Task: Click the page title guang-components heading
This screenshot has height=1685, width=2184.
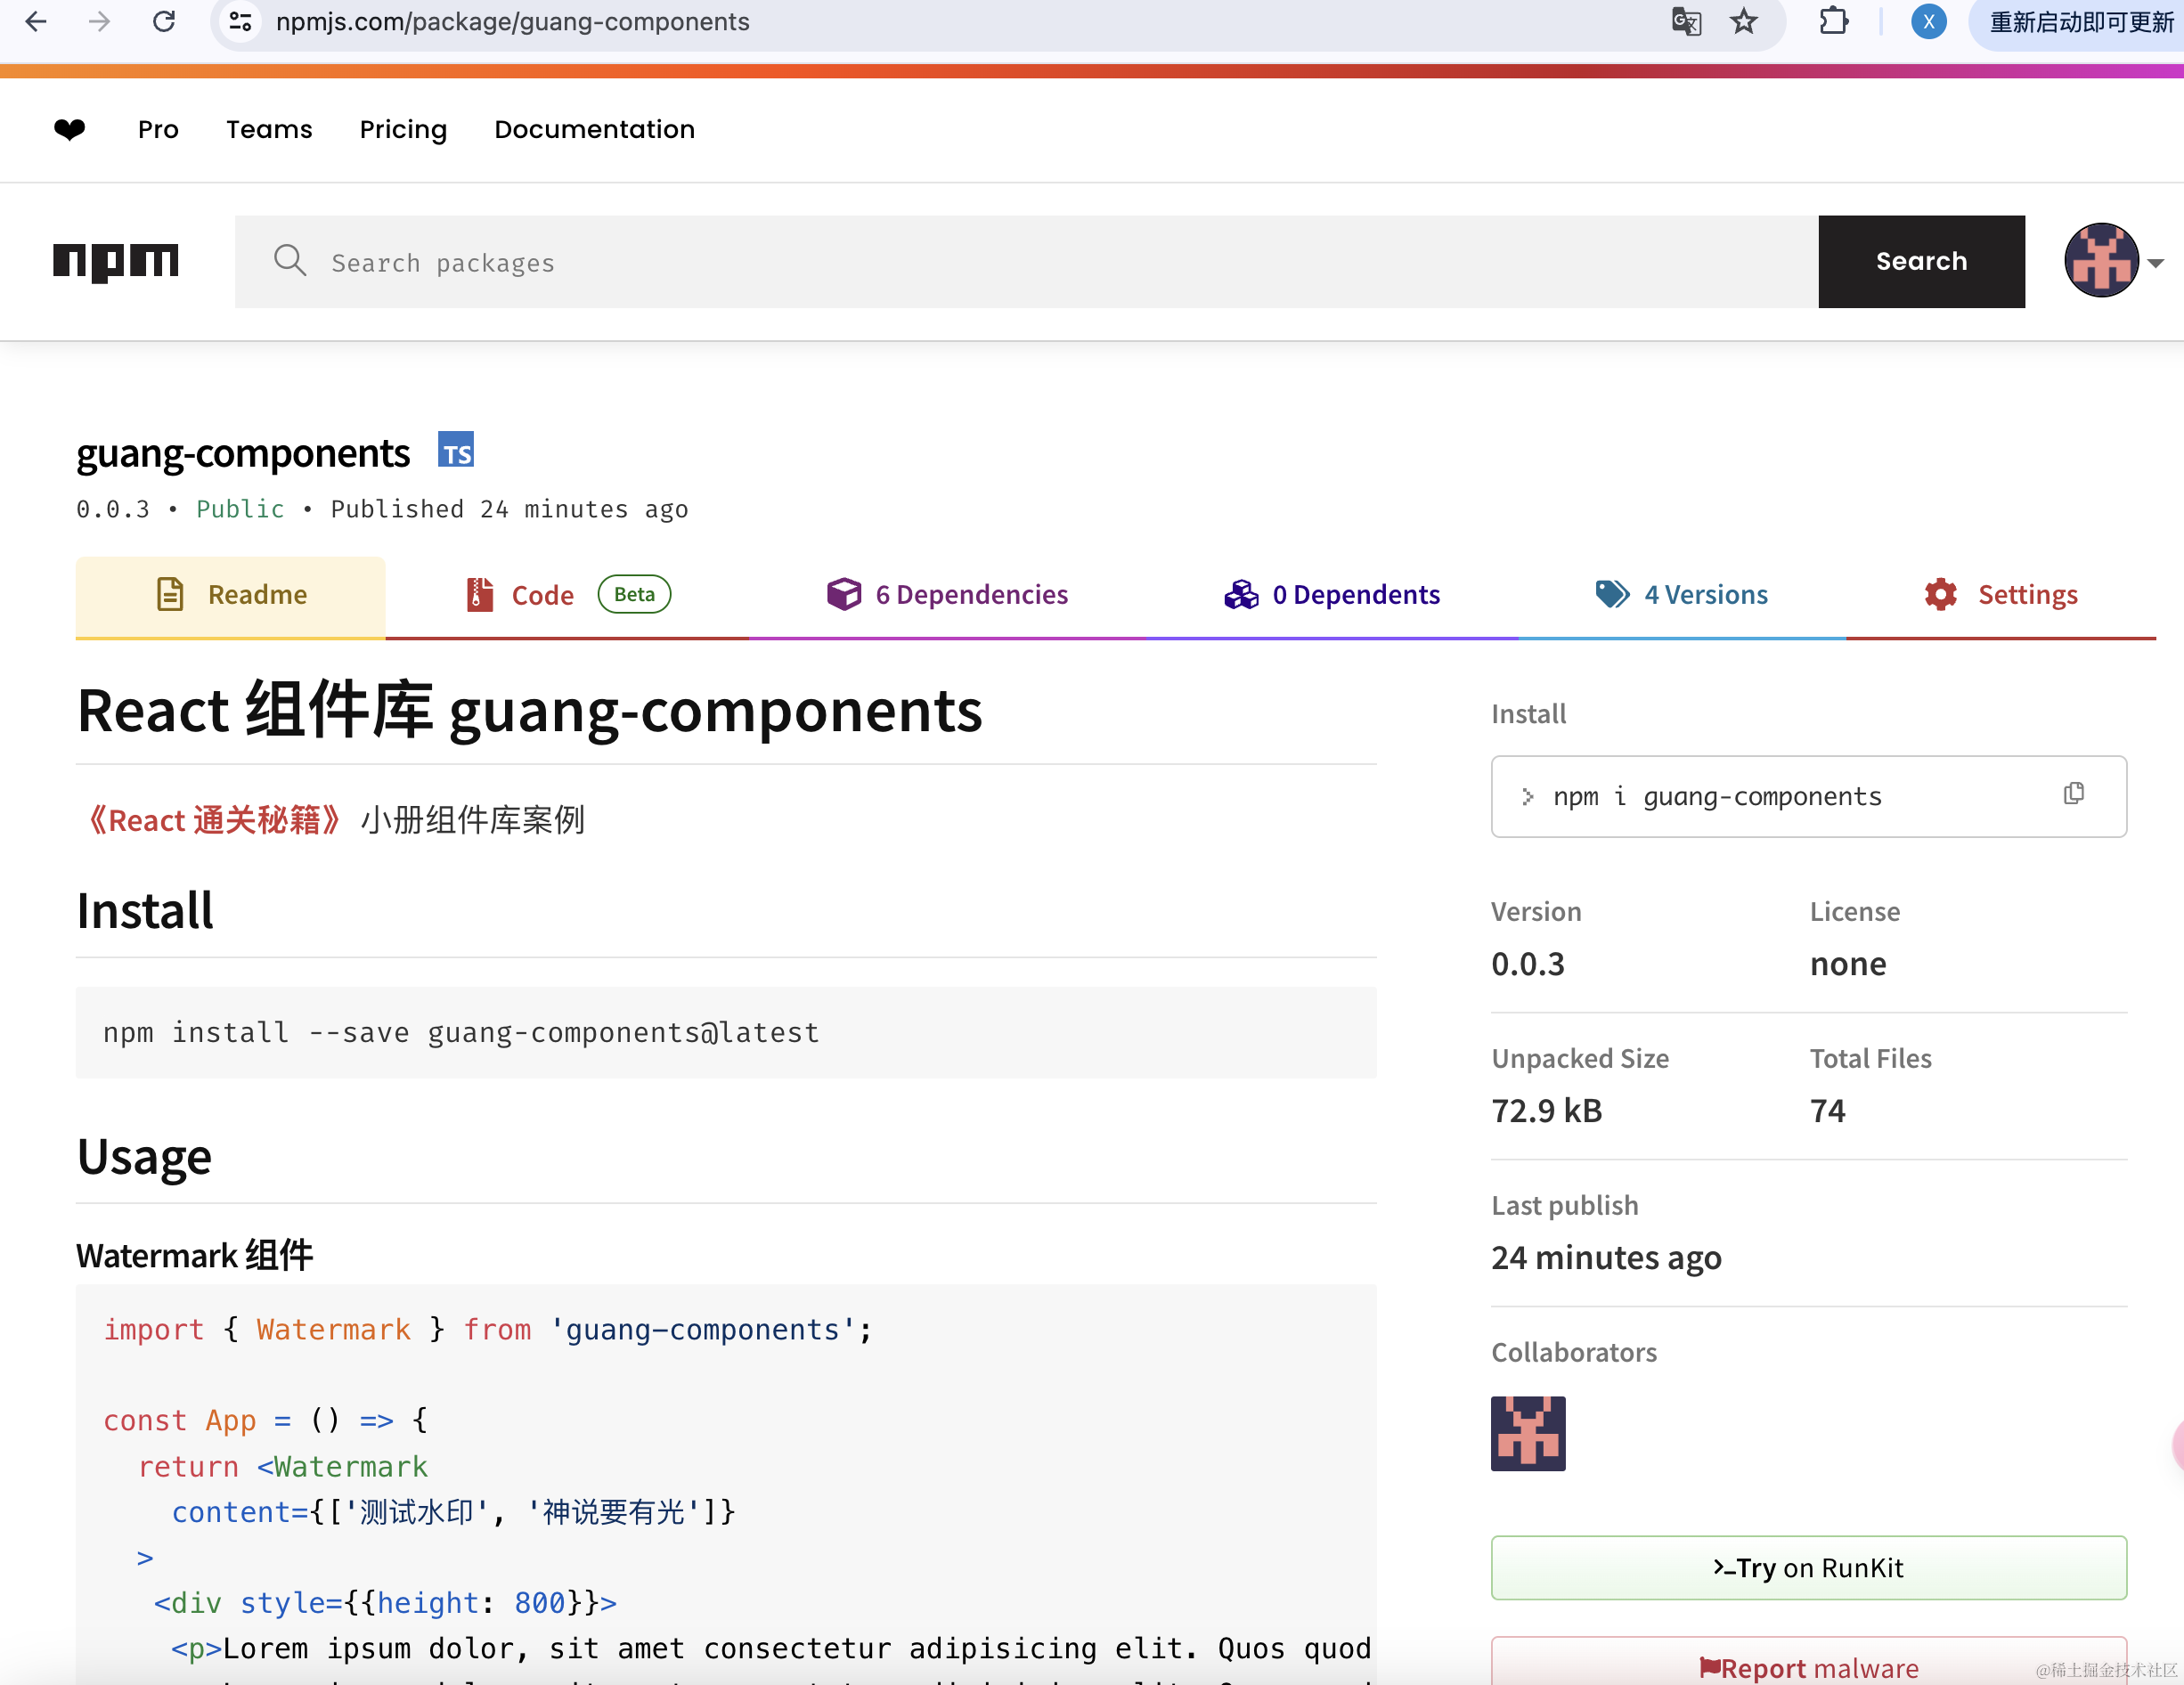Action: 243,453
